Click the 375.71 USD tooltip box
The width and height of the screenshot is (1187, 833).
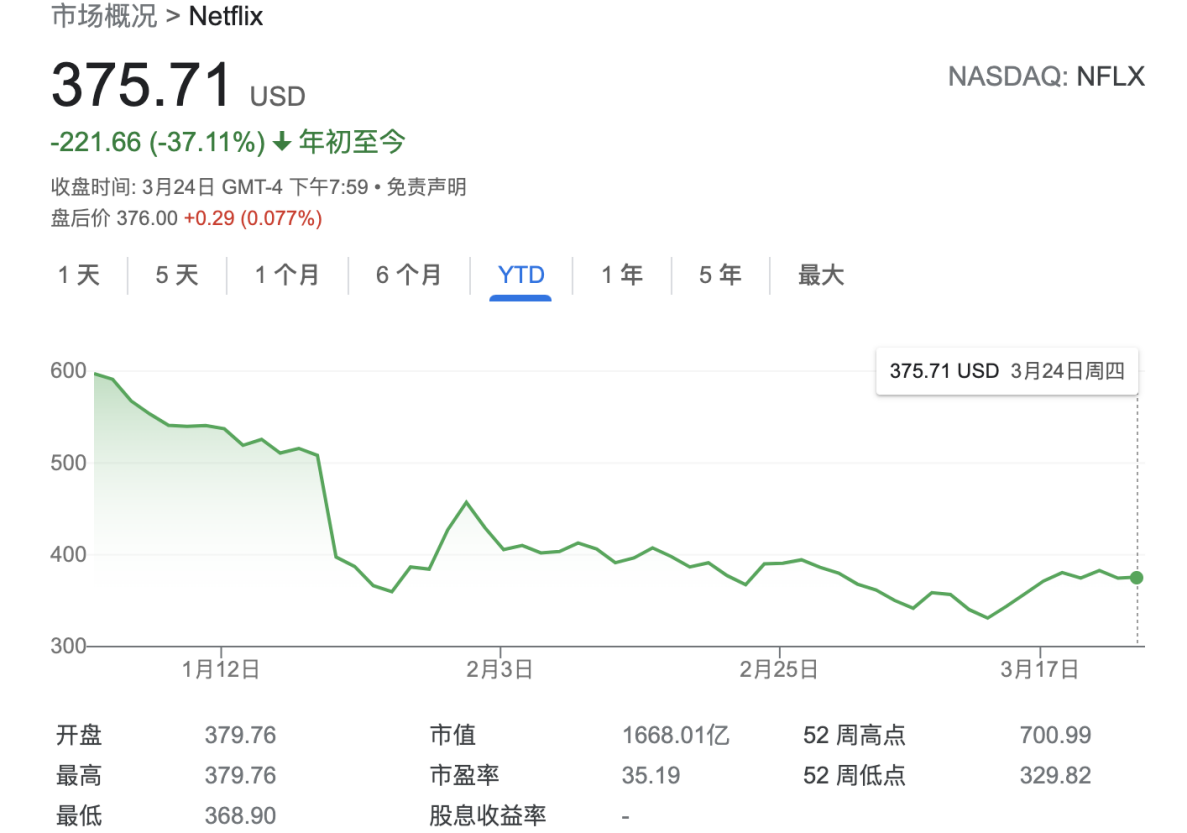pyautogui.click(x=1006, y=371)
